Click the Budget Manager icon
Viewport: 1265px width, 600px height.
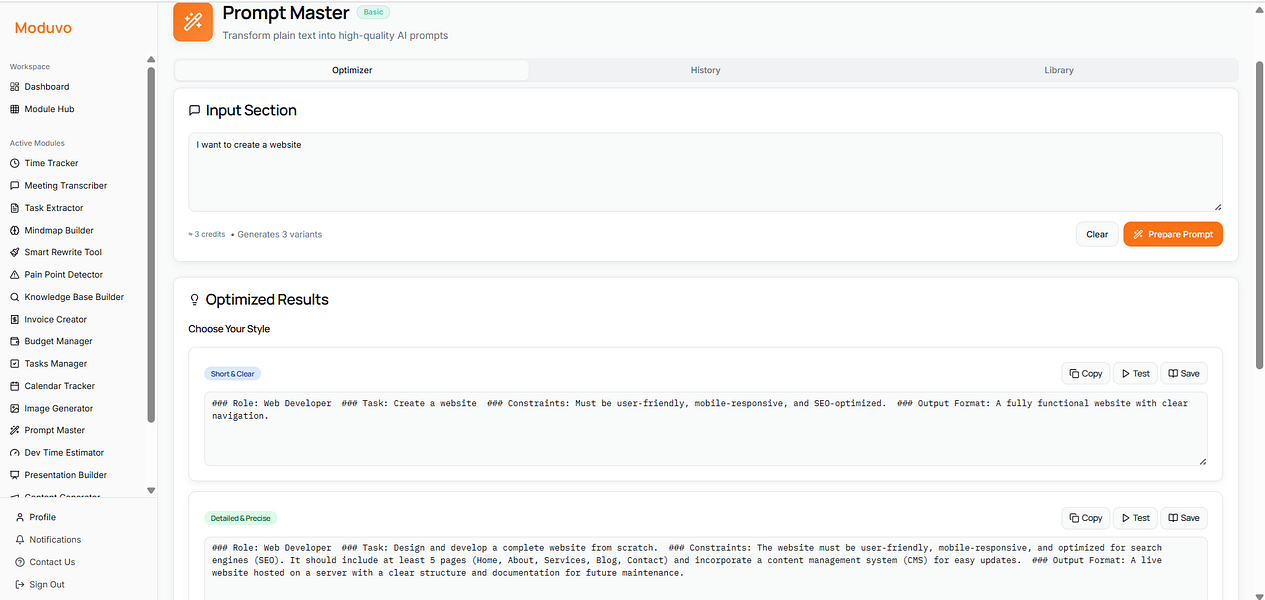coord(15,341)
